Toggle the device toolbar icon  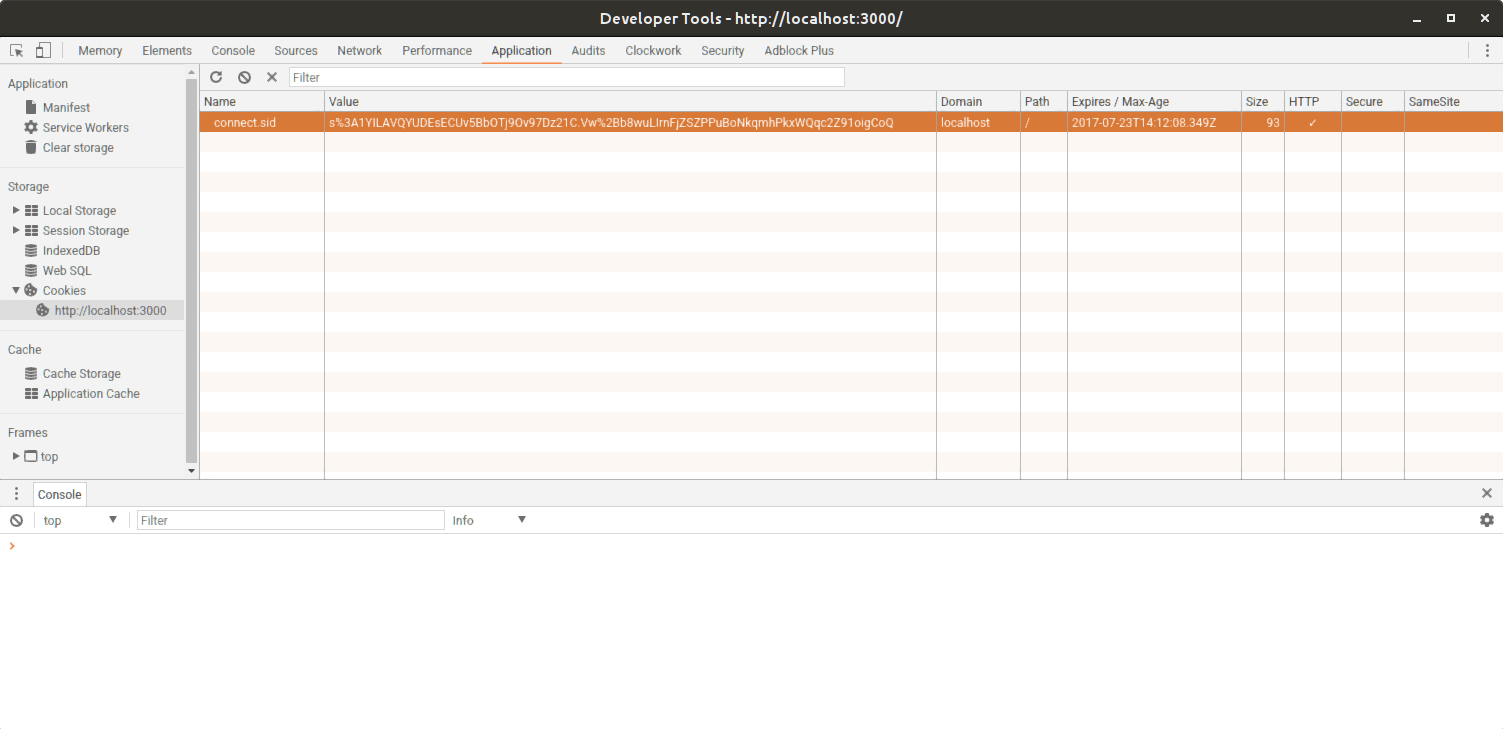pyautogui.click(x=41, y=49)
